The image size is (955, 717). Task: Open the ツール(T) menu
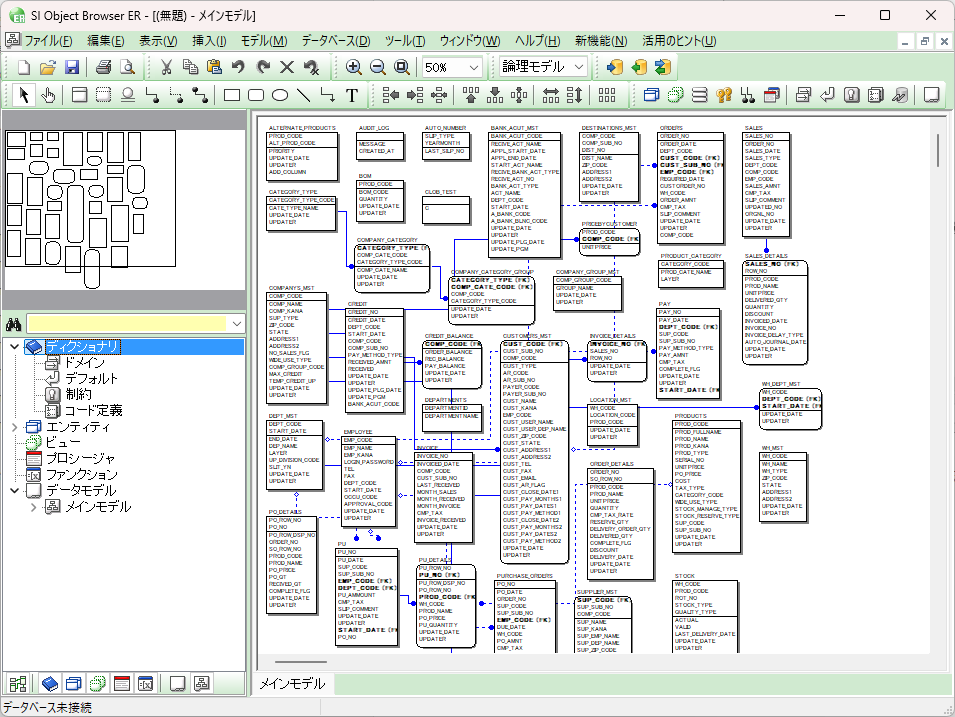405,41
